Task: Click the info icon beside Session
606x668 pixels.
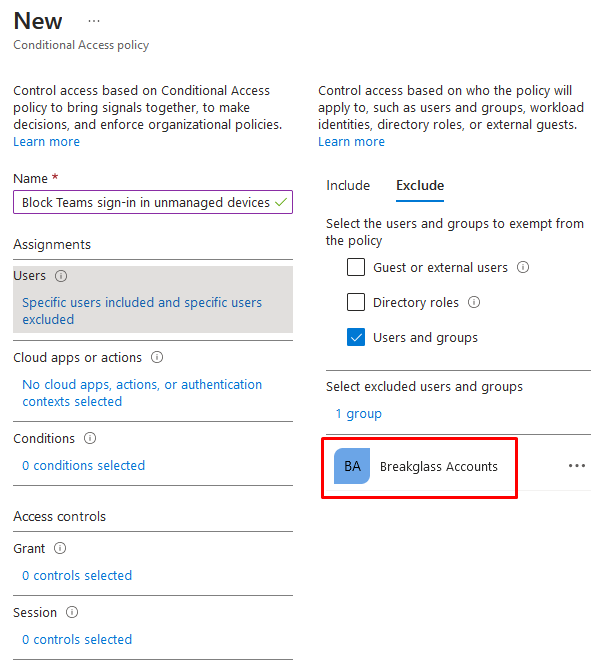Action: click(x=72, y=612)
